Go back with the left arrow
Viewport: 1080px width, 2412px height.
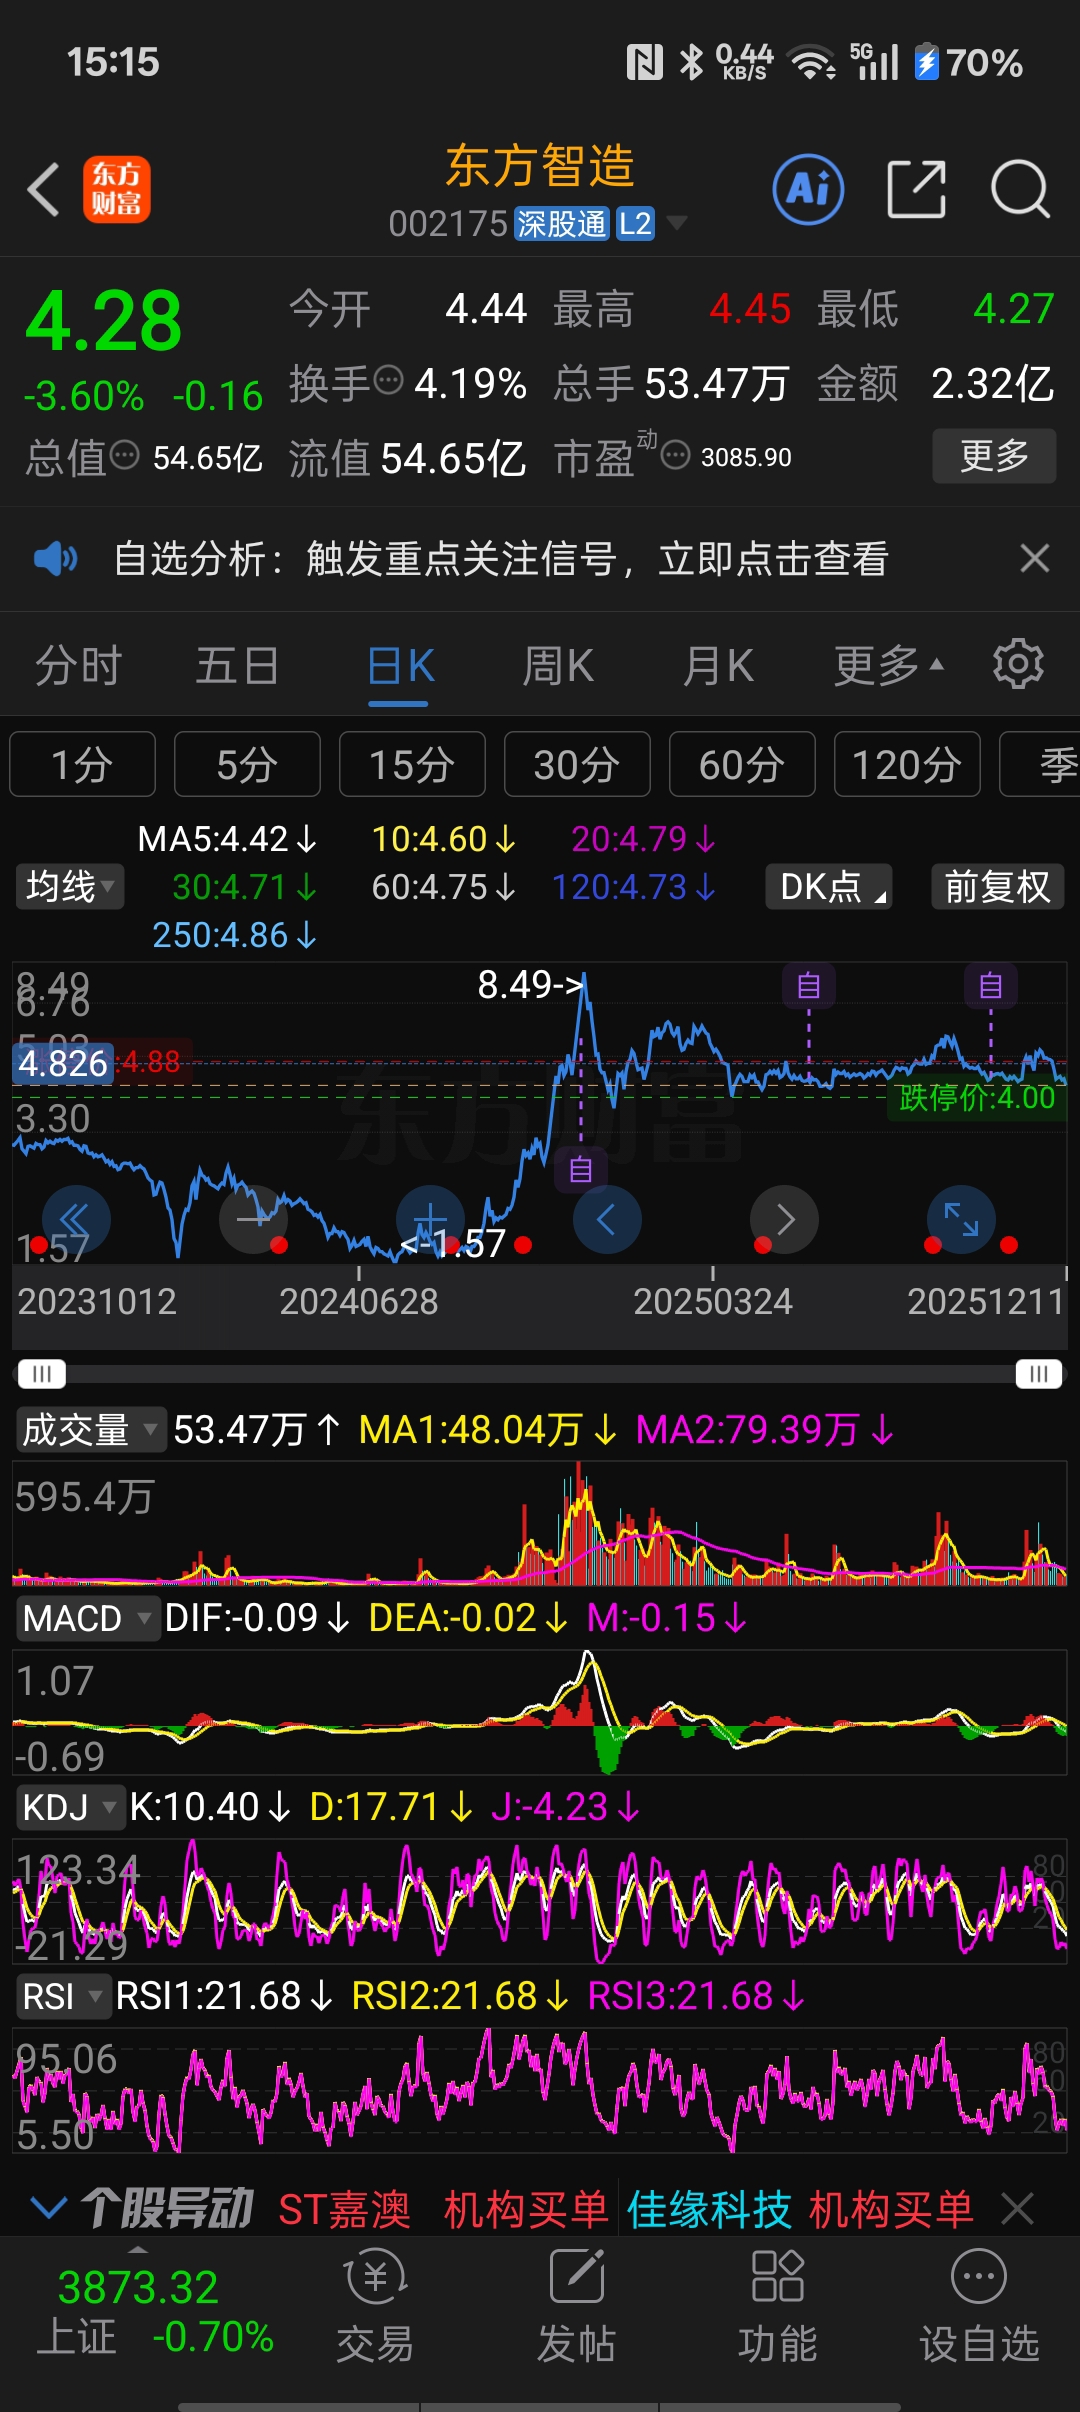(x=43, y=189)
